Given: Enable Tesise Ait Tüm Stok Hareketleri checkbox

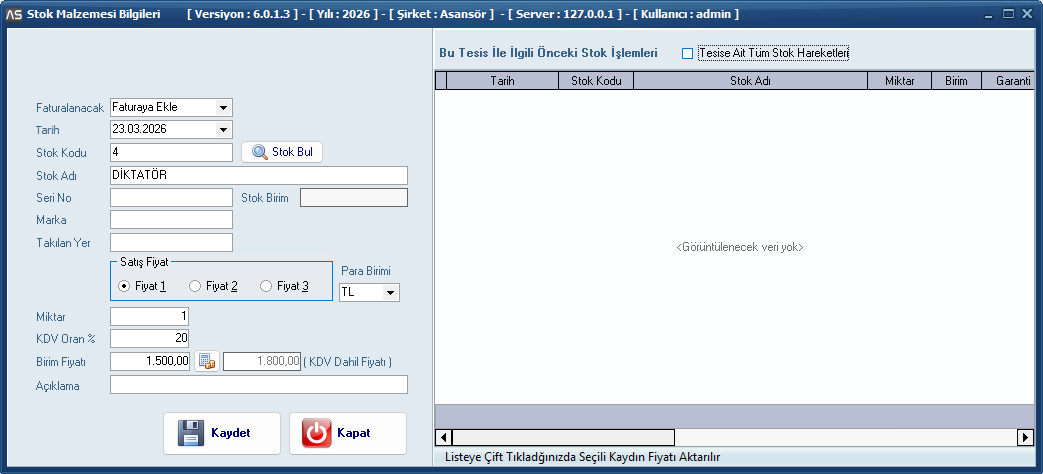Looking at the screenshot, I should click(x=687, y=53).
